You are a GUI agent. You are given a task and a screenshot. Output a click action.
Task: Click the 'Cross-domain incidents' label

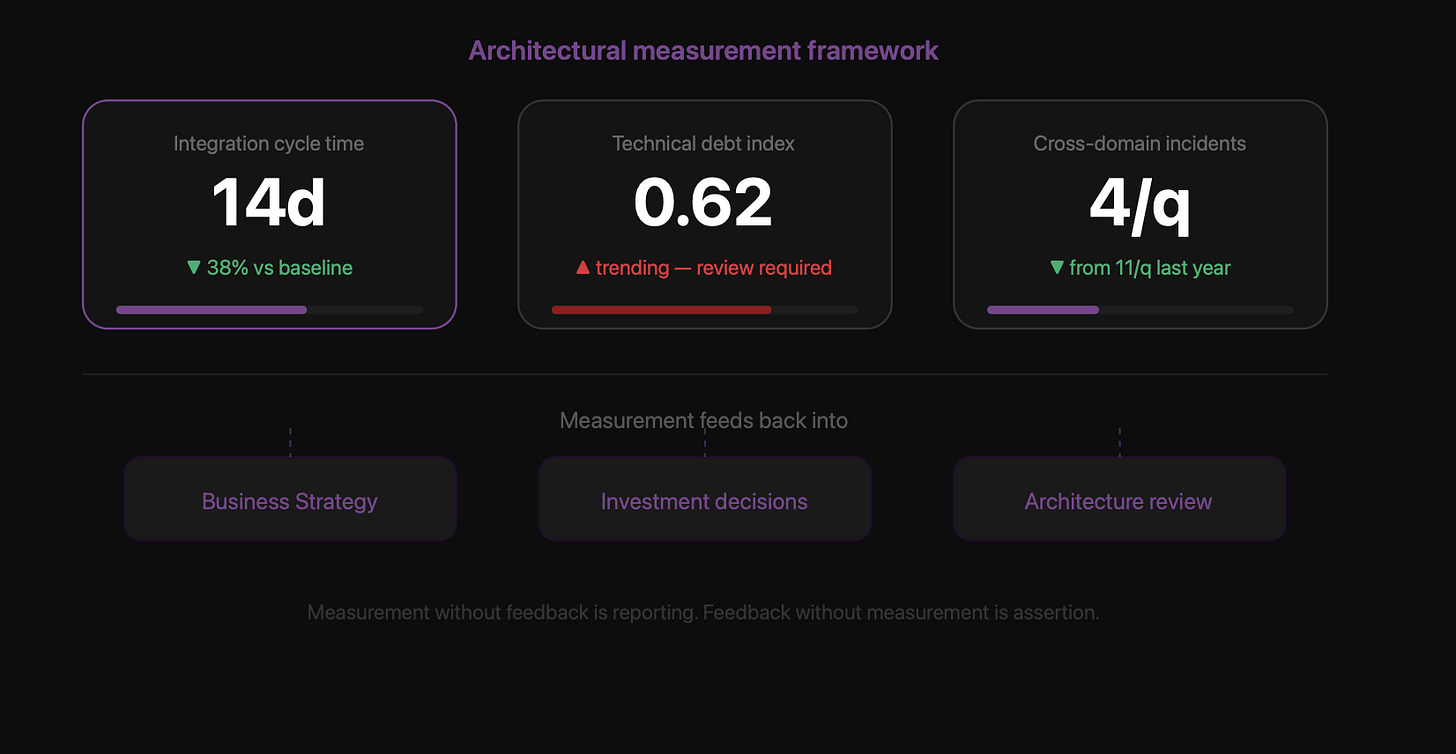pyautogui.click(x=1140, y=144)
